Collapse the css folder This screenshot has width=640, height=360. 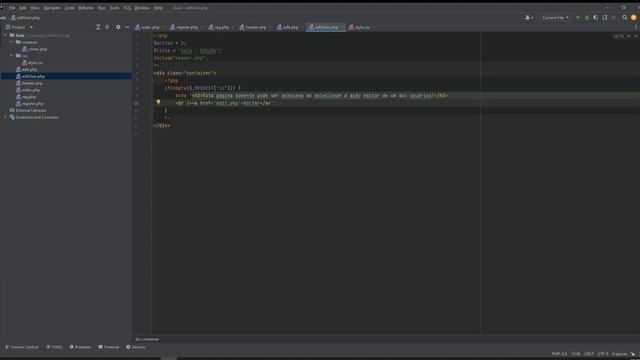click(x=11, y=56)
